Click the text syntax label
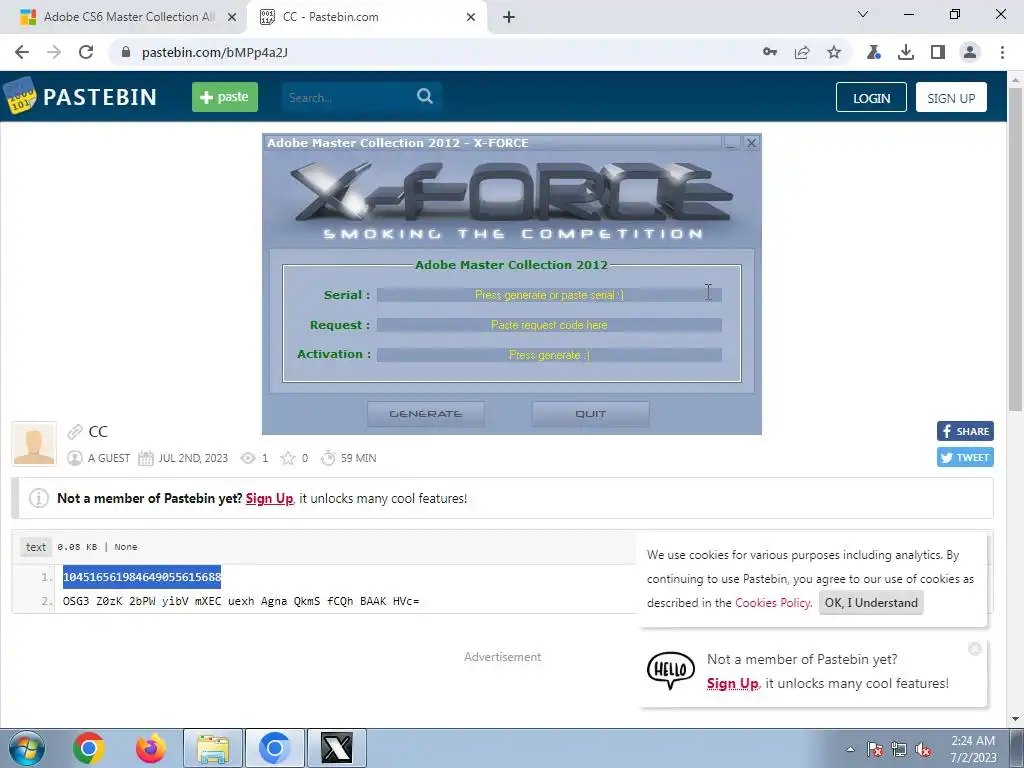 [x=36, y=547]
